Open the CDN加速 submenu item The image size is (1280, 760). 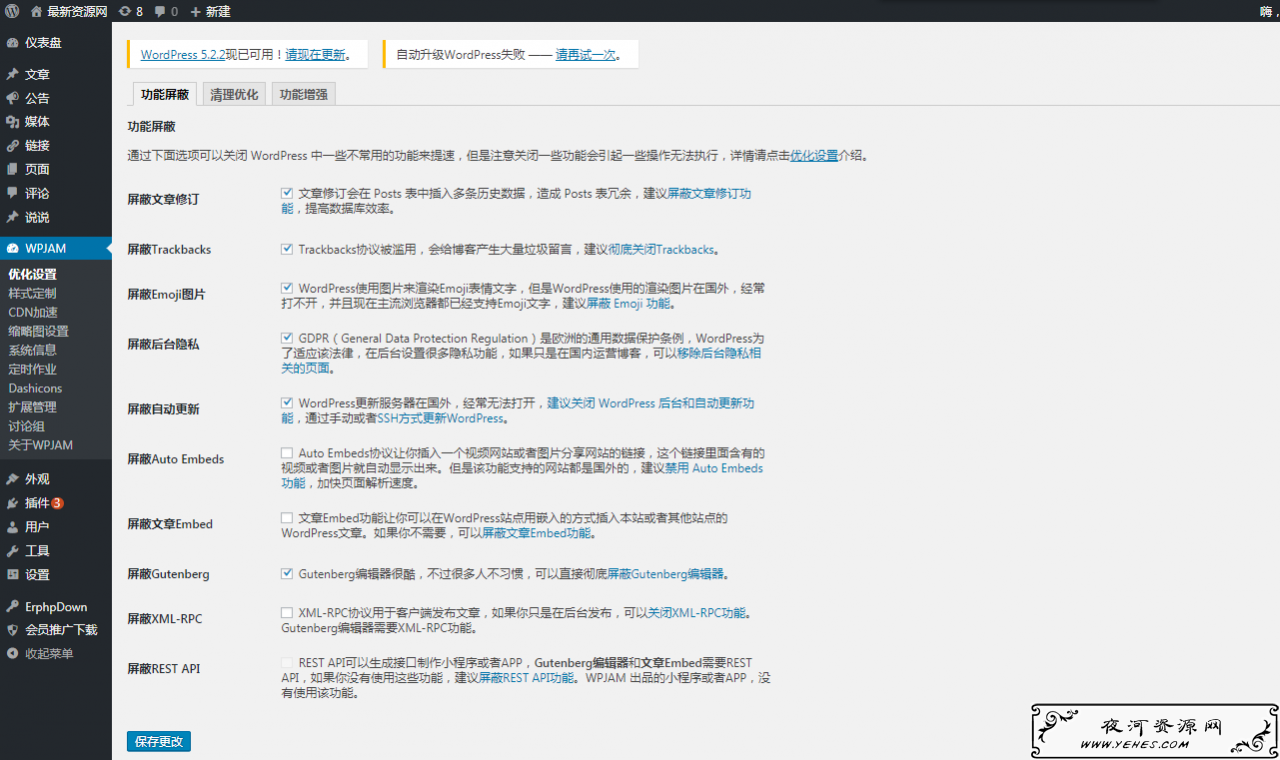point(33,312)
